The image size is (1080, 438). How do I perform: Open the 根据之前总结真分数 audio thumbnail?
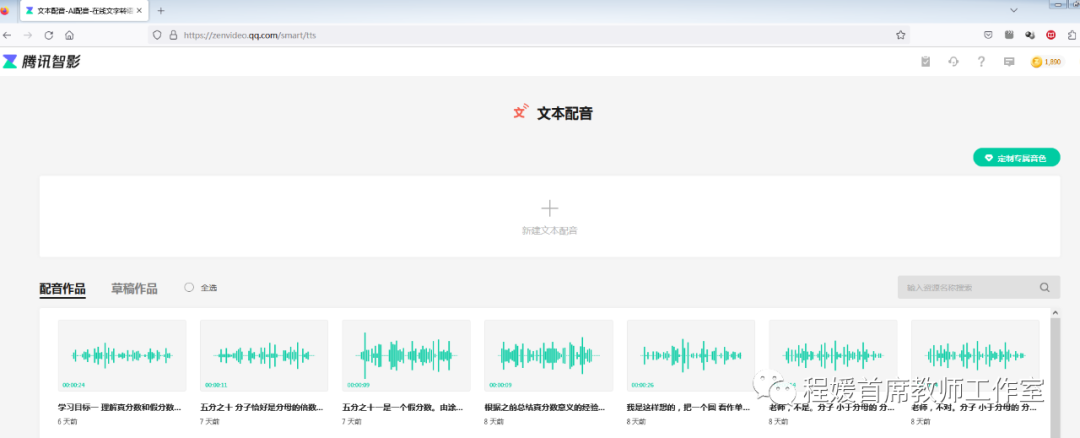pyautogui.click(x=548, y=355)
